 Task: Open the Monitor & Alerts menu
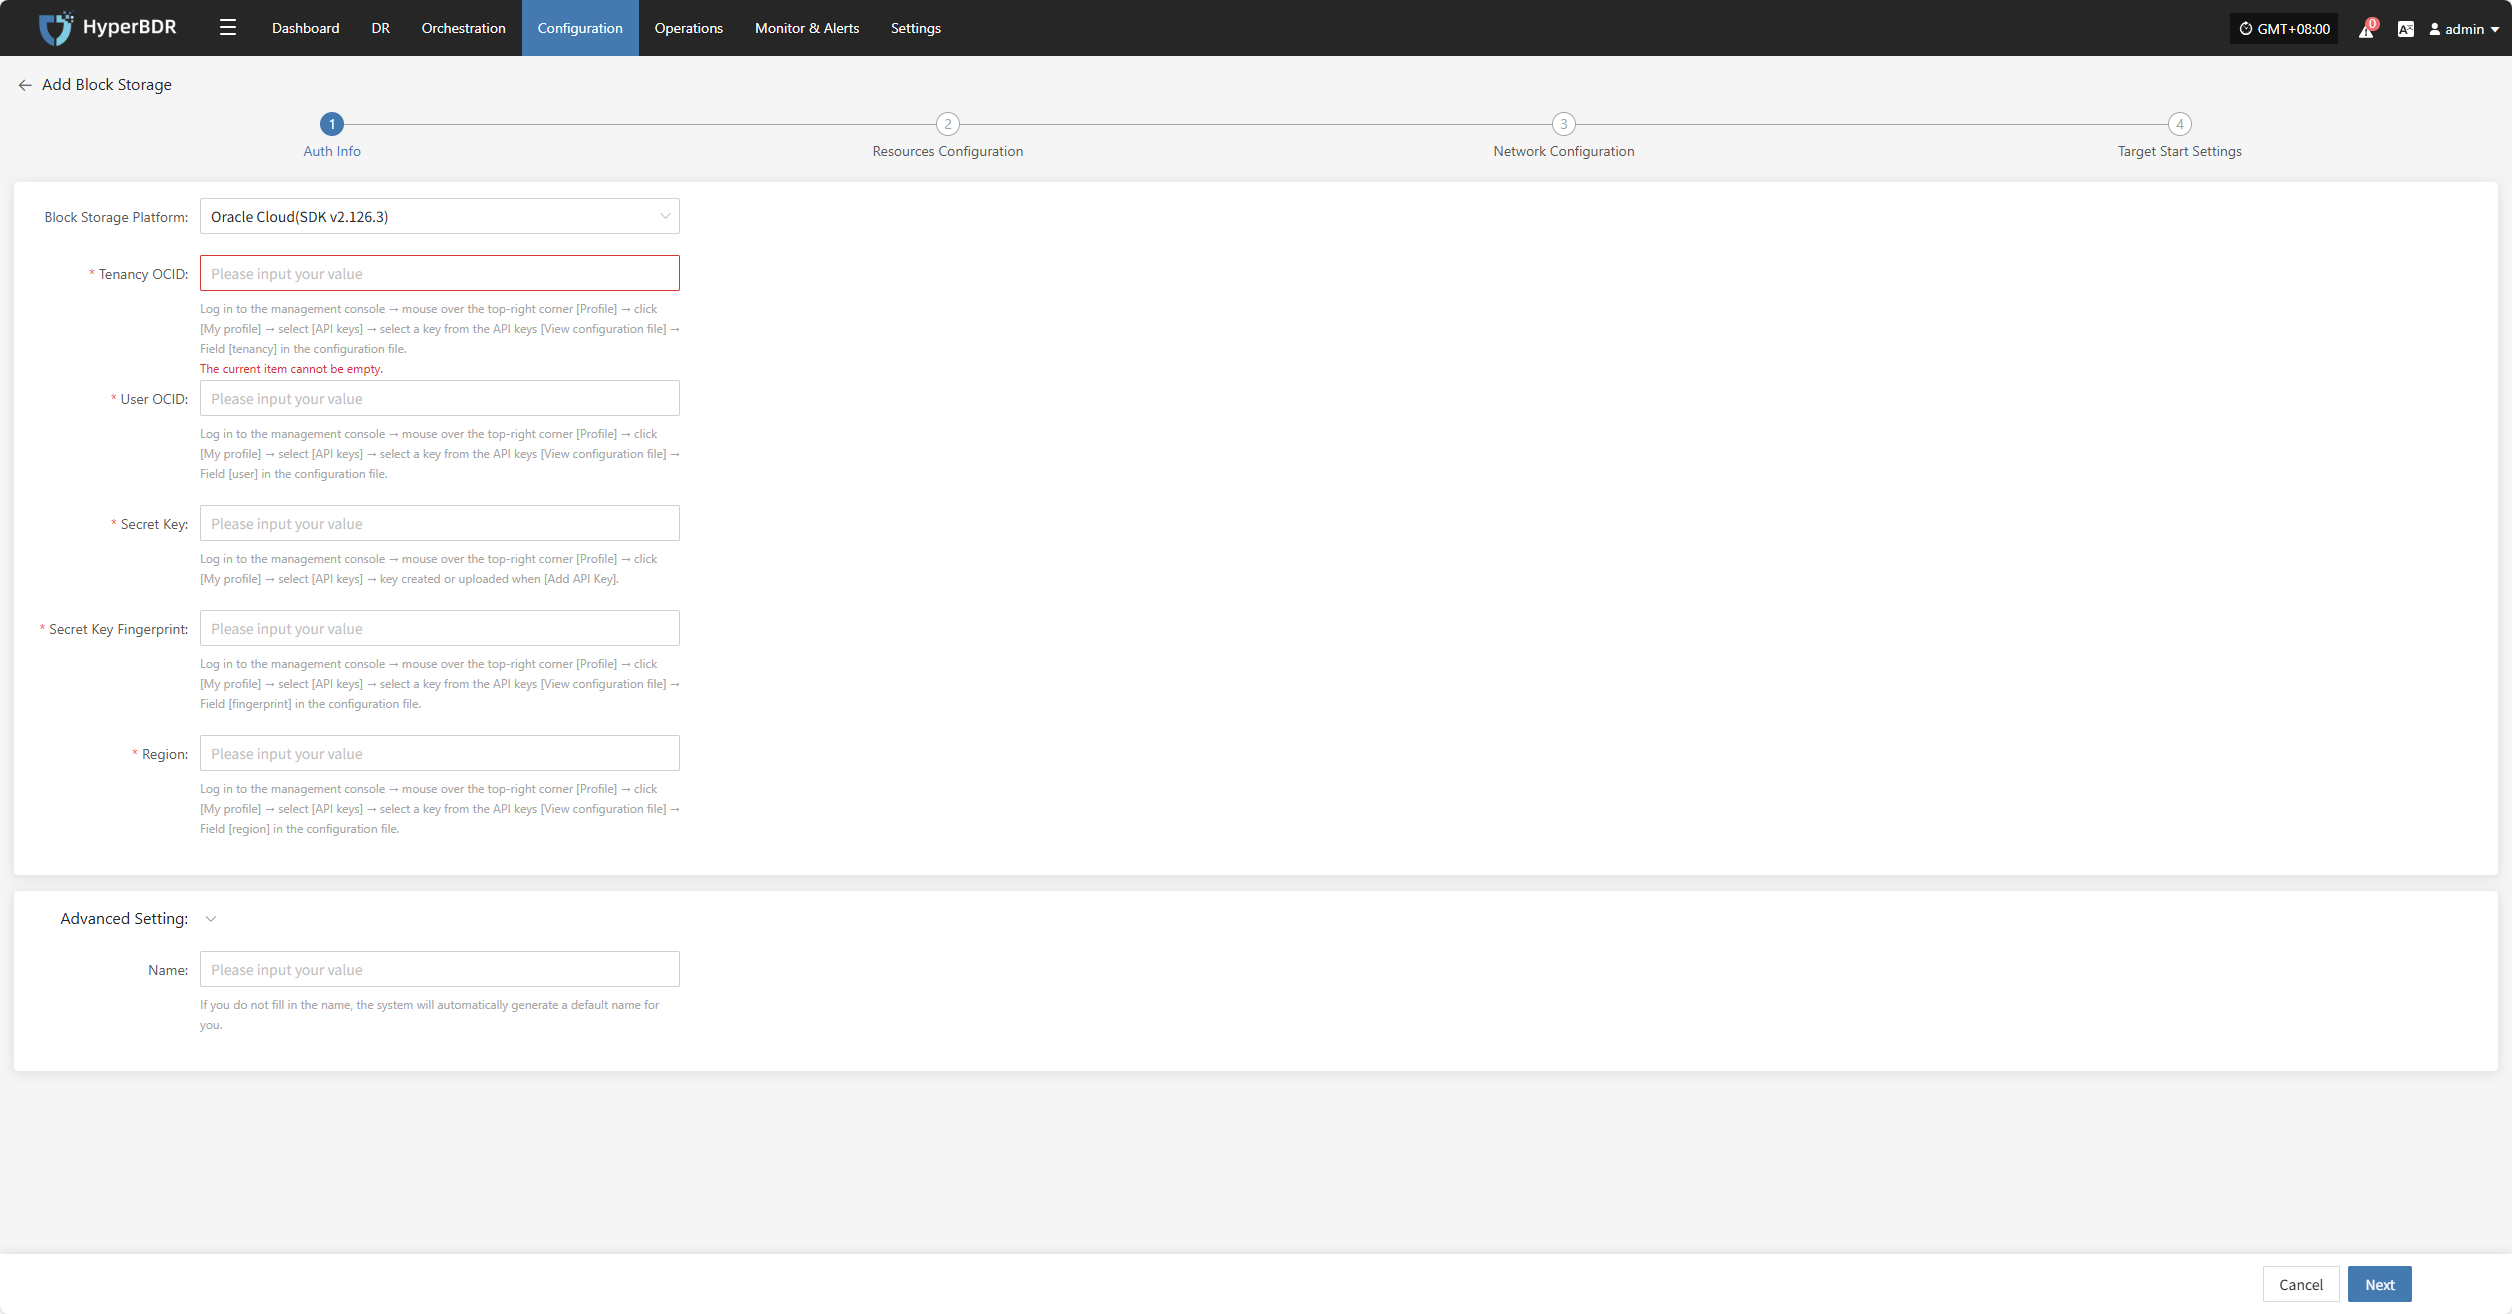[x=807, y=28]
